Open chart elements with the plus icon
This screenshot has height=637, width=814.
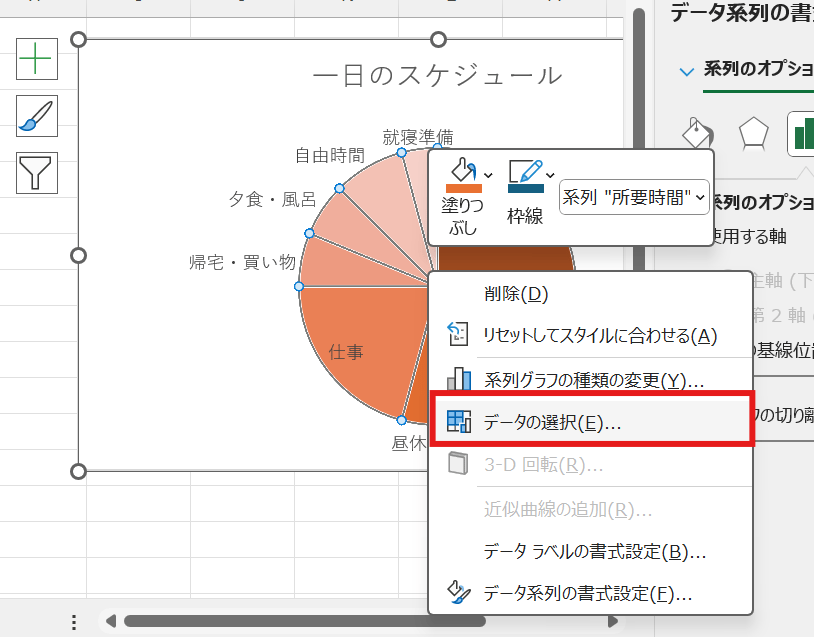coord(37,59)
